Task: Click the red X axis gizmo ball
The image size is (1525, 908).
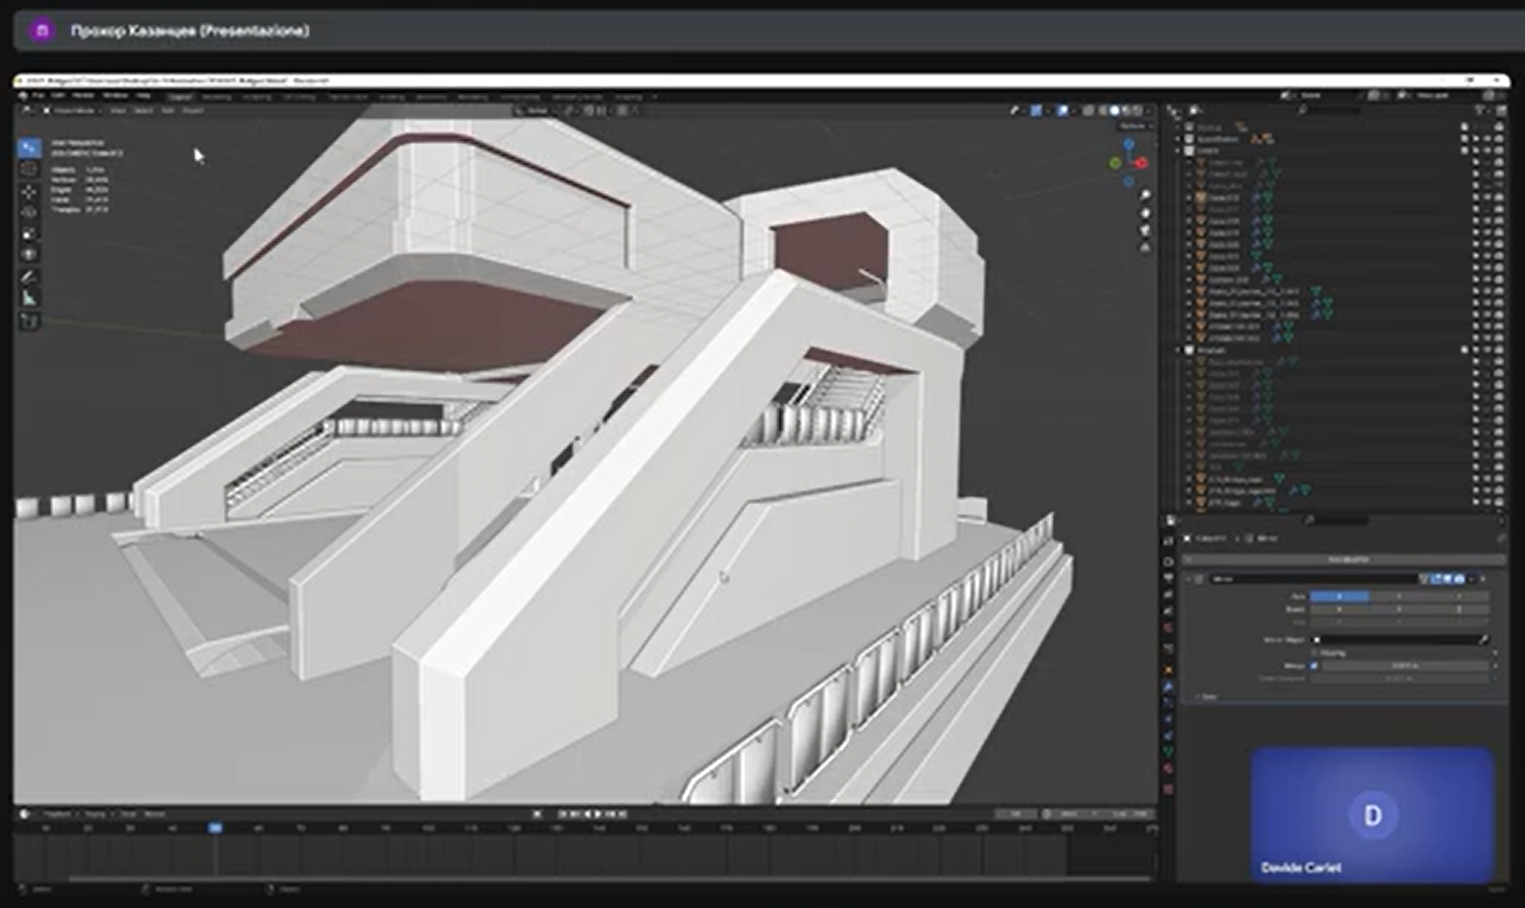Action: click(1141, 163)
